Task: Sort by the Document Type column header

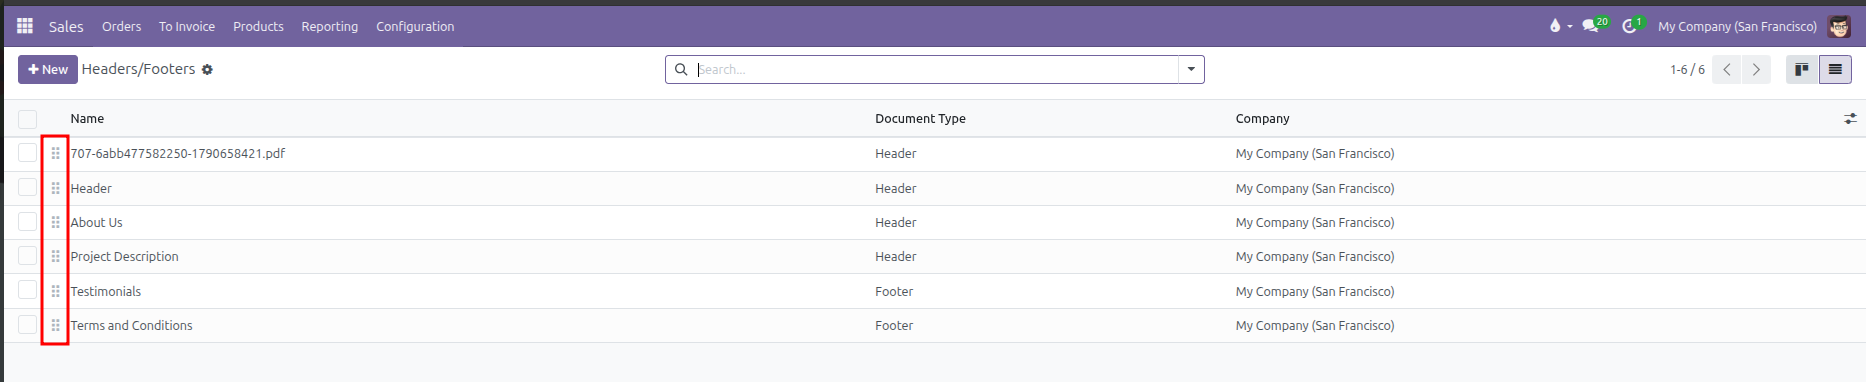Action: (920, 118)
